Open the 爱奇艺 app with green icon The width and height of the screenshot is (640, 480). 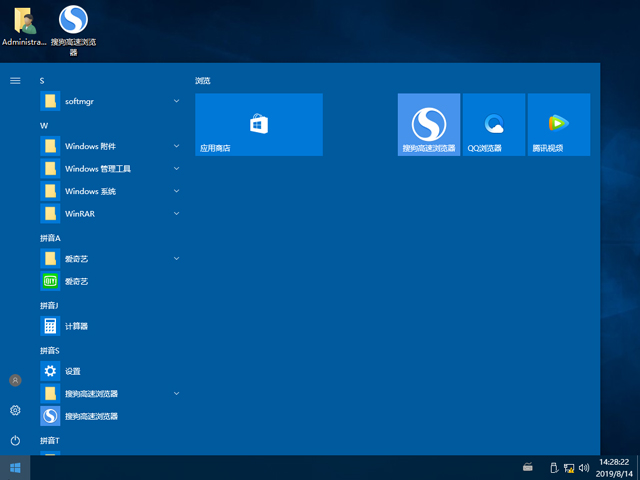110,281
